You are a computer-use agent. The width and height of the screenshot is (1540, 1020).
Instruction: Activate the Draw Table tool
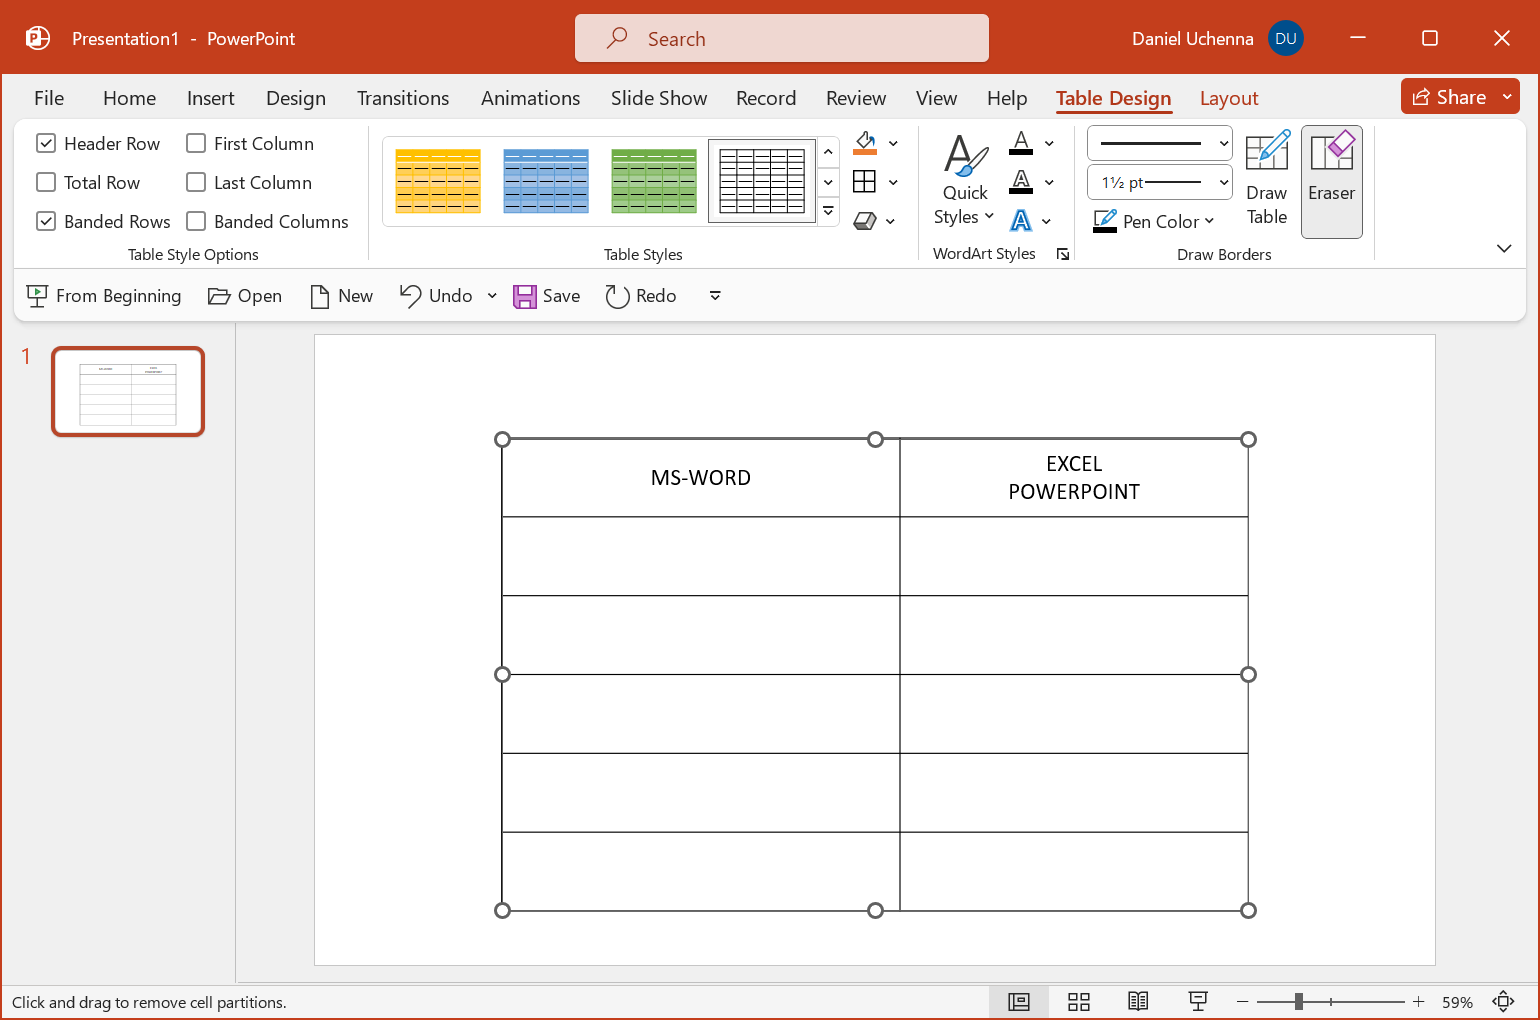[1266, 181]
